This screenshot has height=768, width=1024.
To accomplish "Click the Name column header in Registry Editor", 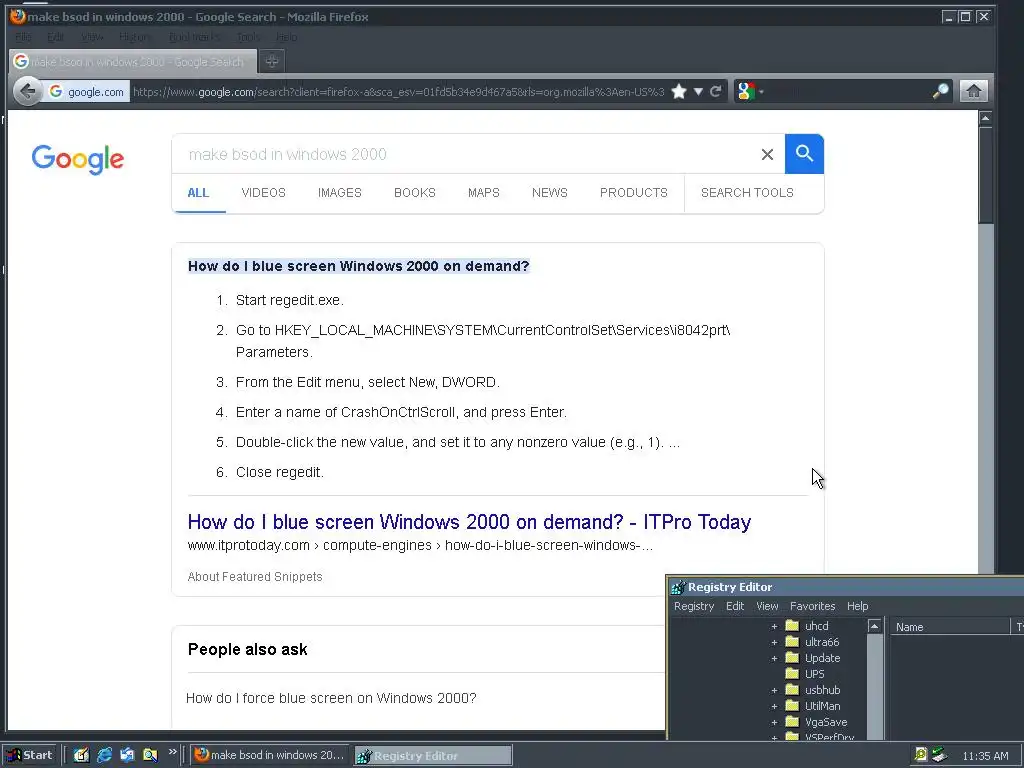I will (x=950, y=627).
